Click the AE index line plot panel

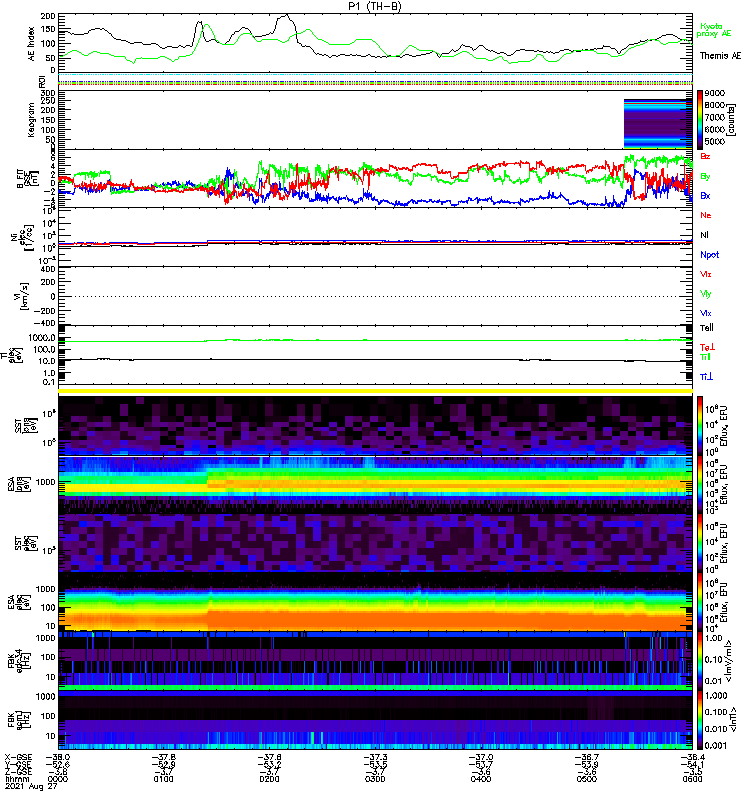point(376,43)
